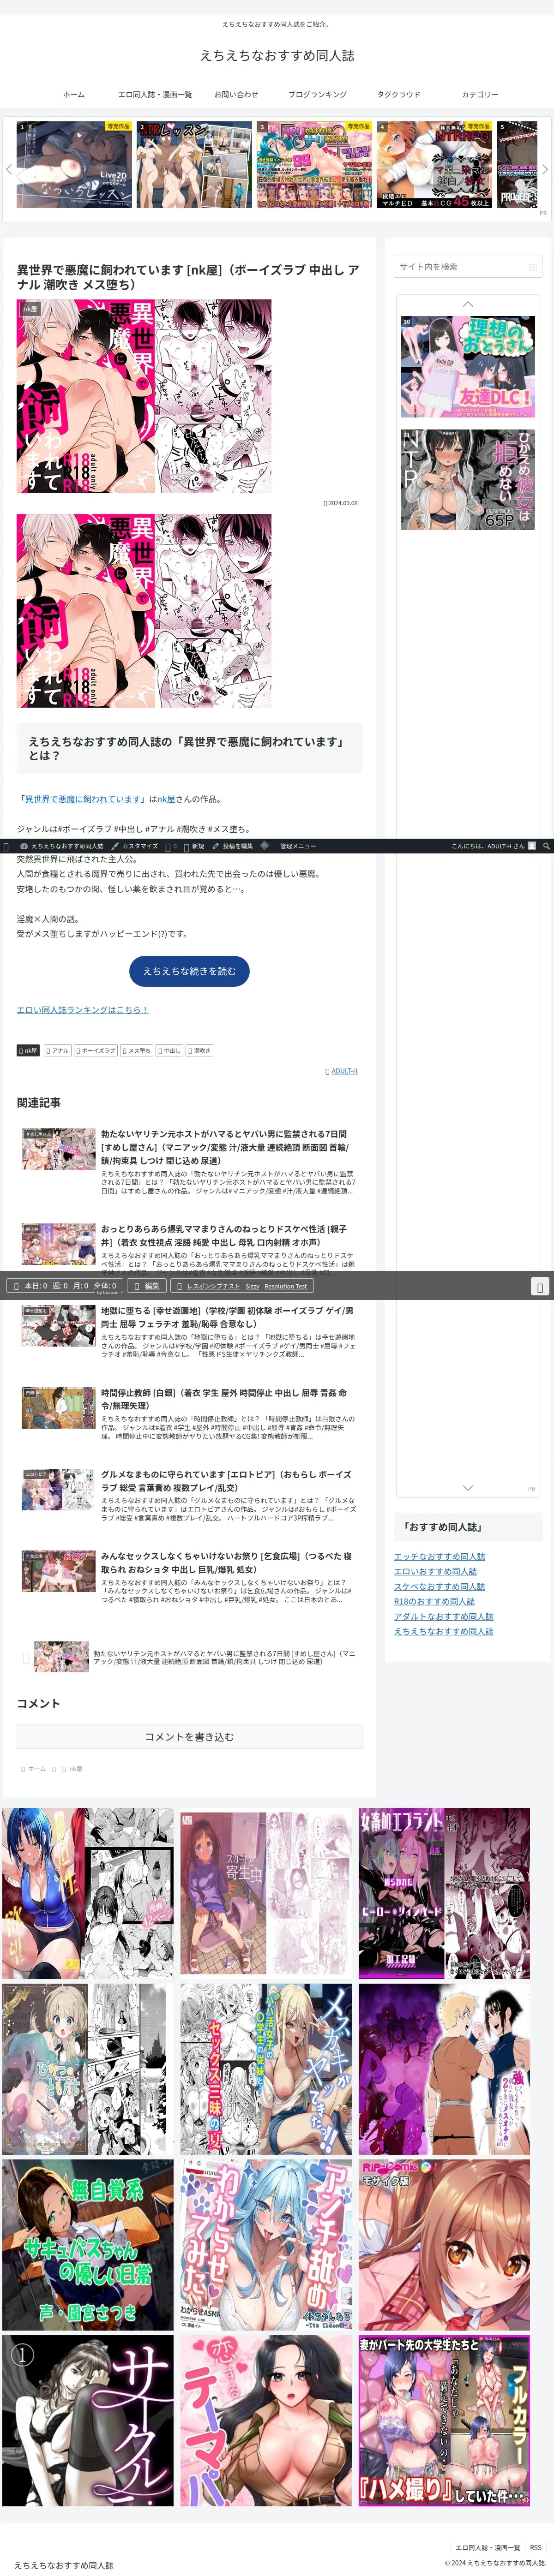Click the carousel previous arrow

9,169
